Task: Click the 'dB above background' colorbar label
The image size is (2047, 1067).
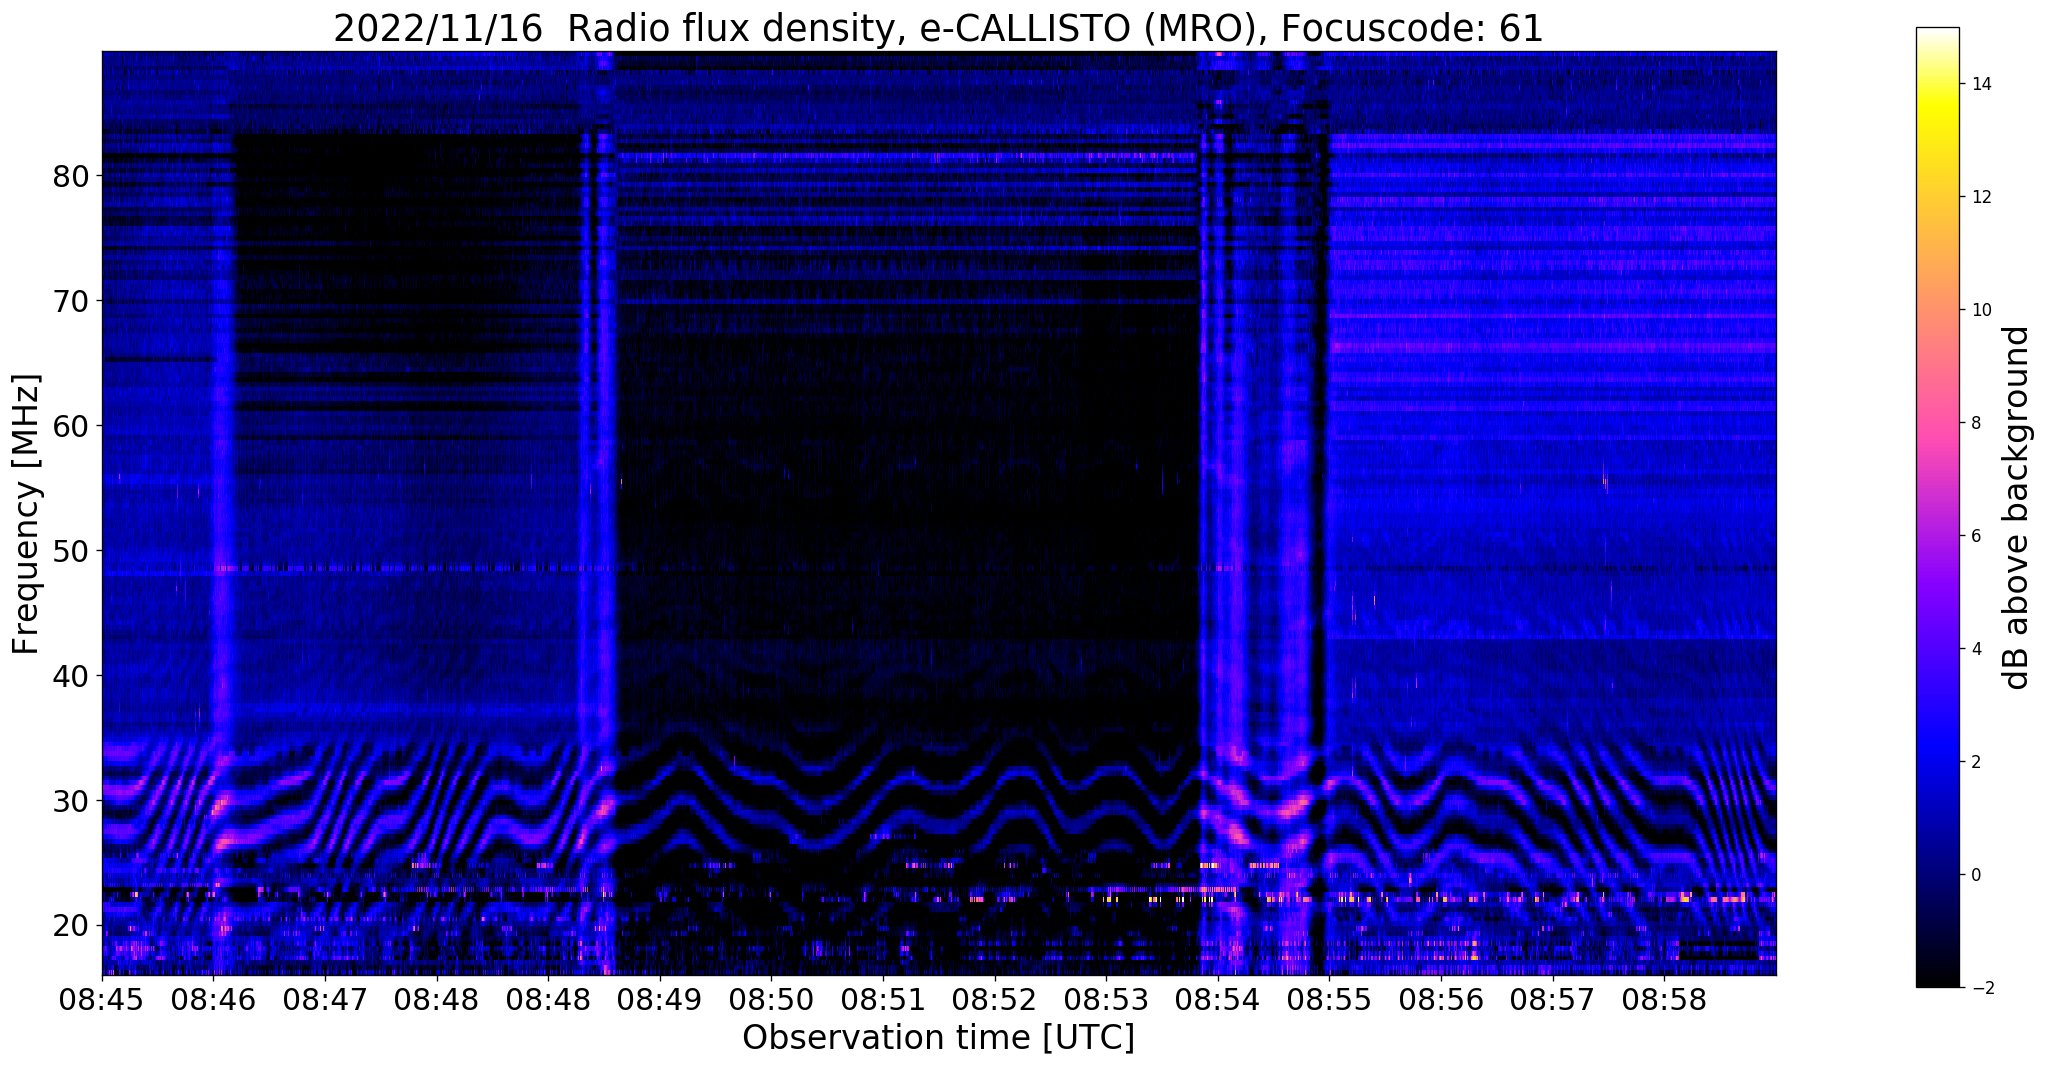Action: pos(2017,508)
